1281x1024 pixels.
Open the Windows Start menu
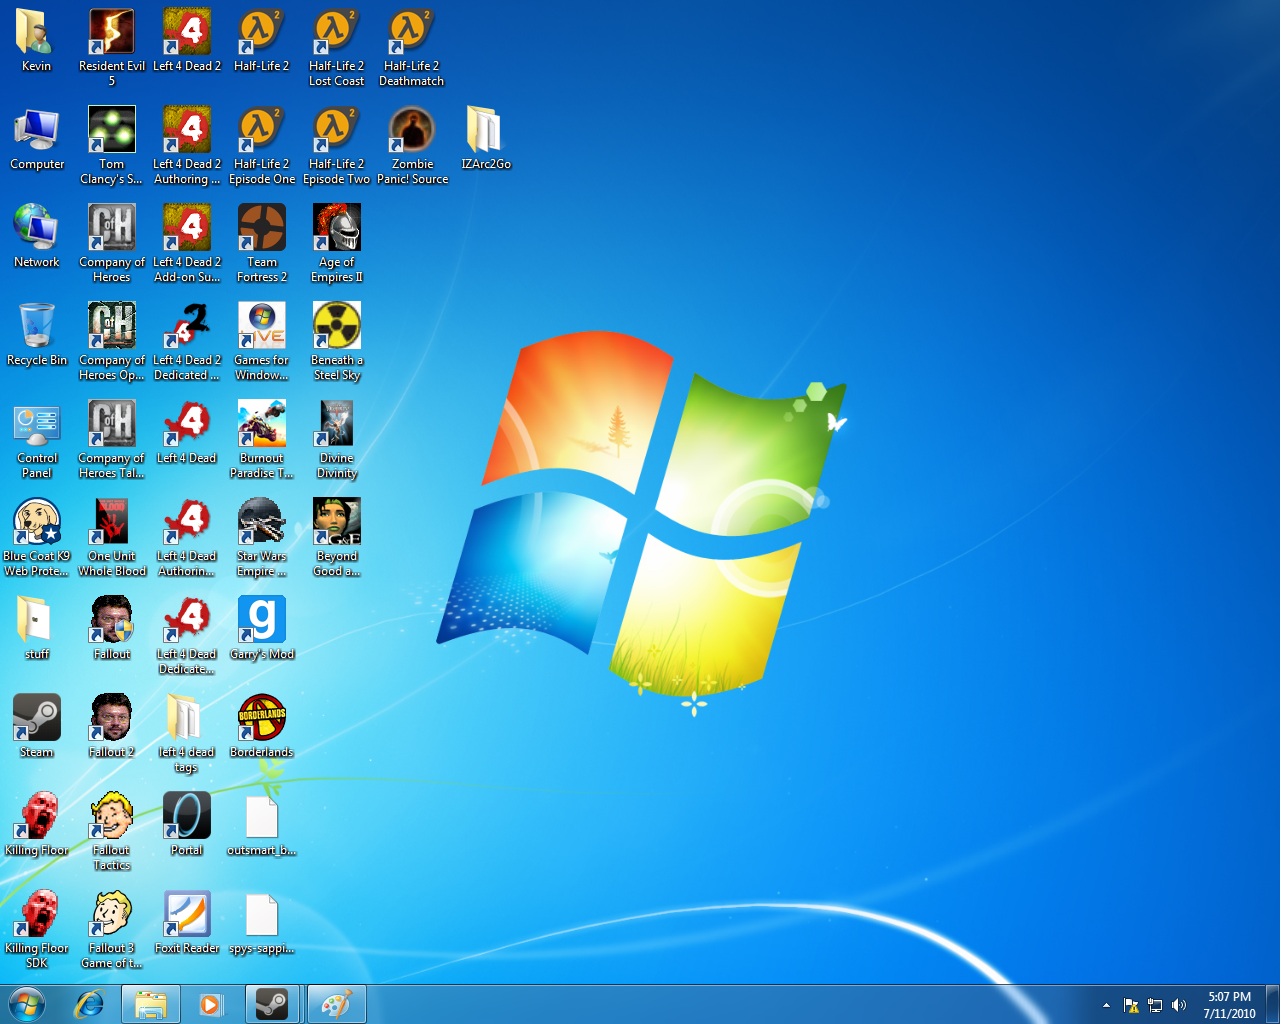tap(27, 1004)
